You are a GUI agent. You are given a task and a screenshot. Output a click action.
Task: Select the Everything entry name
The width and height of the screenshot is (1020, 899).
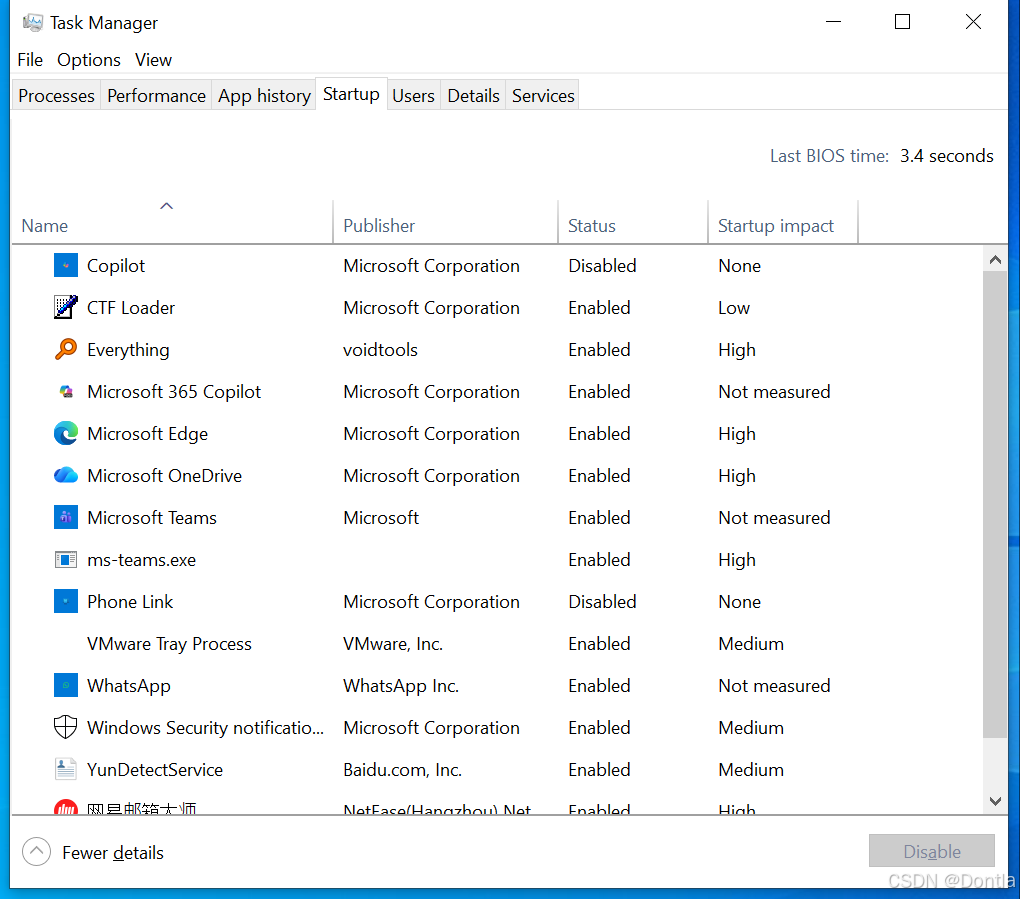128,350
